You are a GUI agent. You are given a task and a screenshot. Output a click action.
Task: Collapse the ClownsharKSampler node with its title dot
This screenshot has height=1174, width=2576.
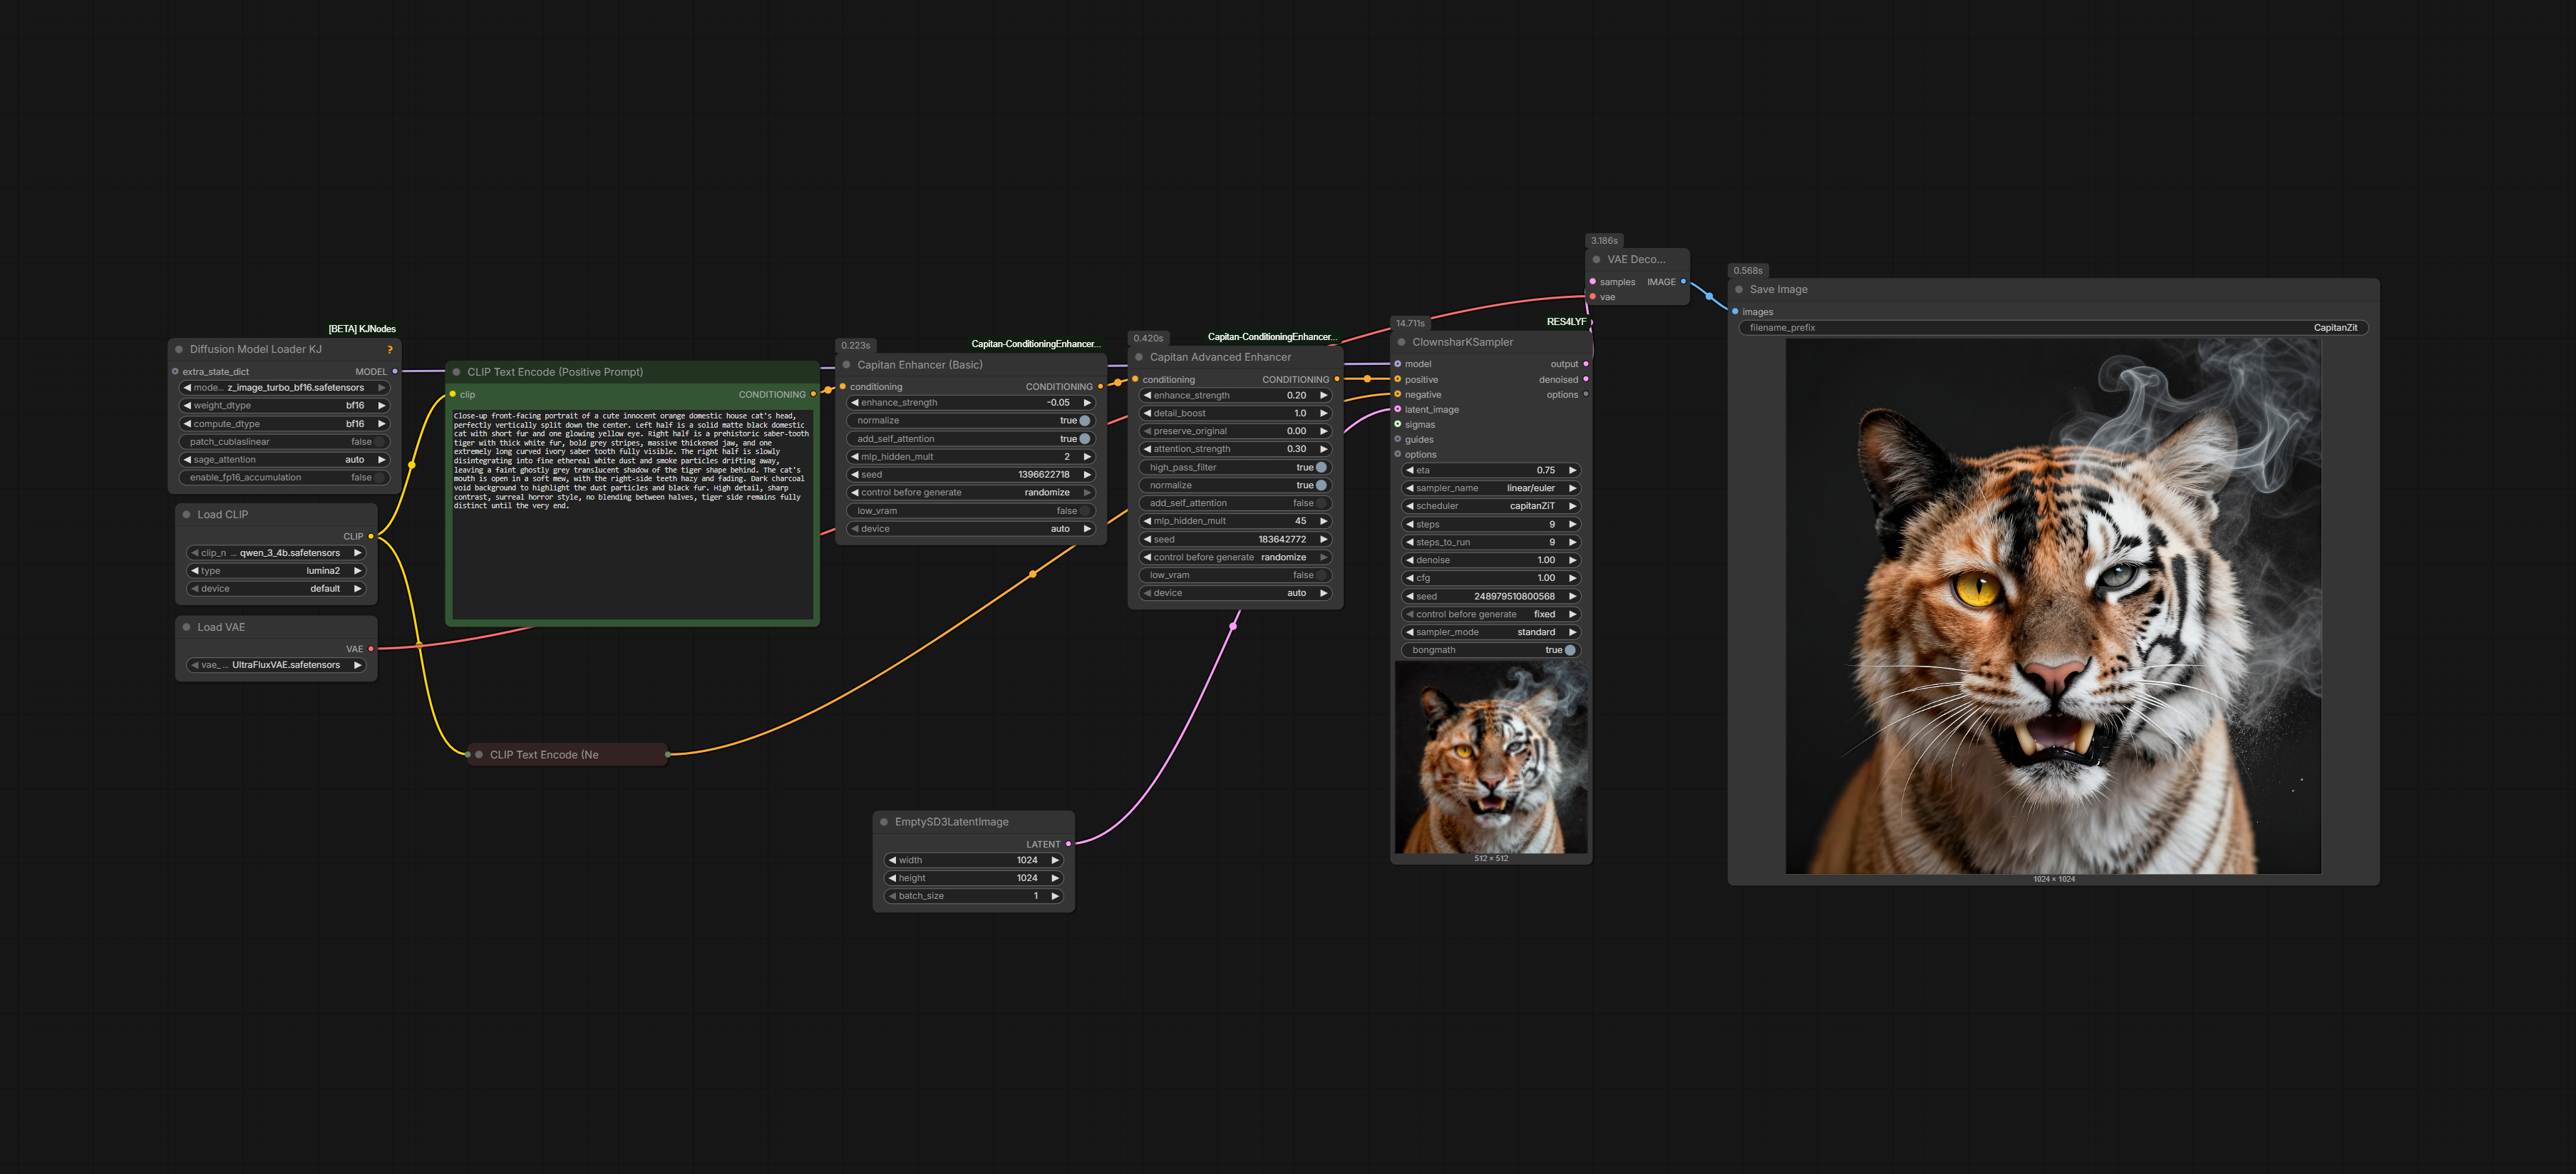(1401, 343)
